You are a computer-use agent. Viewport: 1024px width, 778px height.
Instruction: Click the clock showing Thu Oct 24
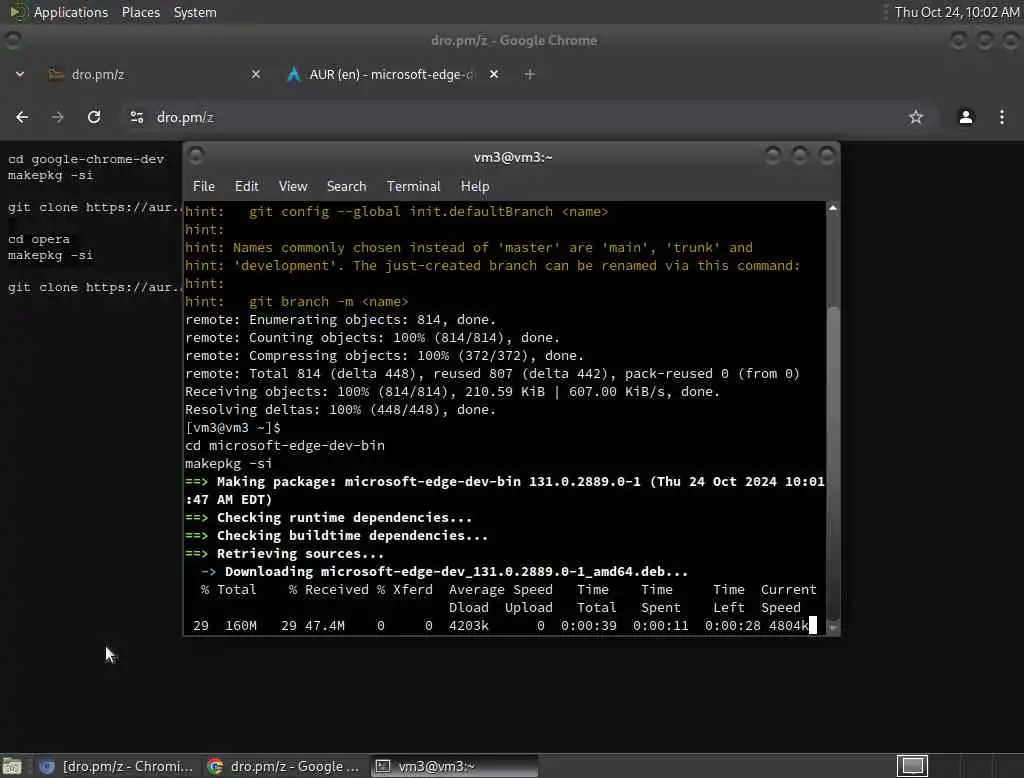pyautogui.click(x=957, y=12)
